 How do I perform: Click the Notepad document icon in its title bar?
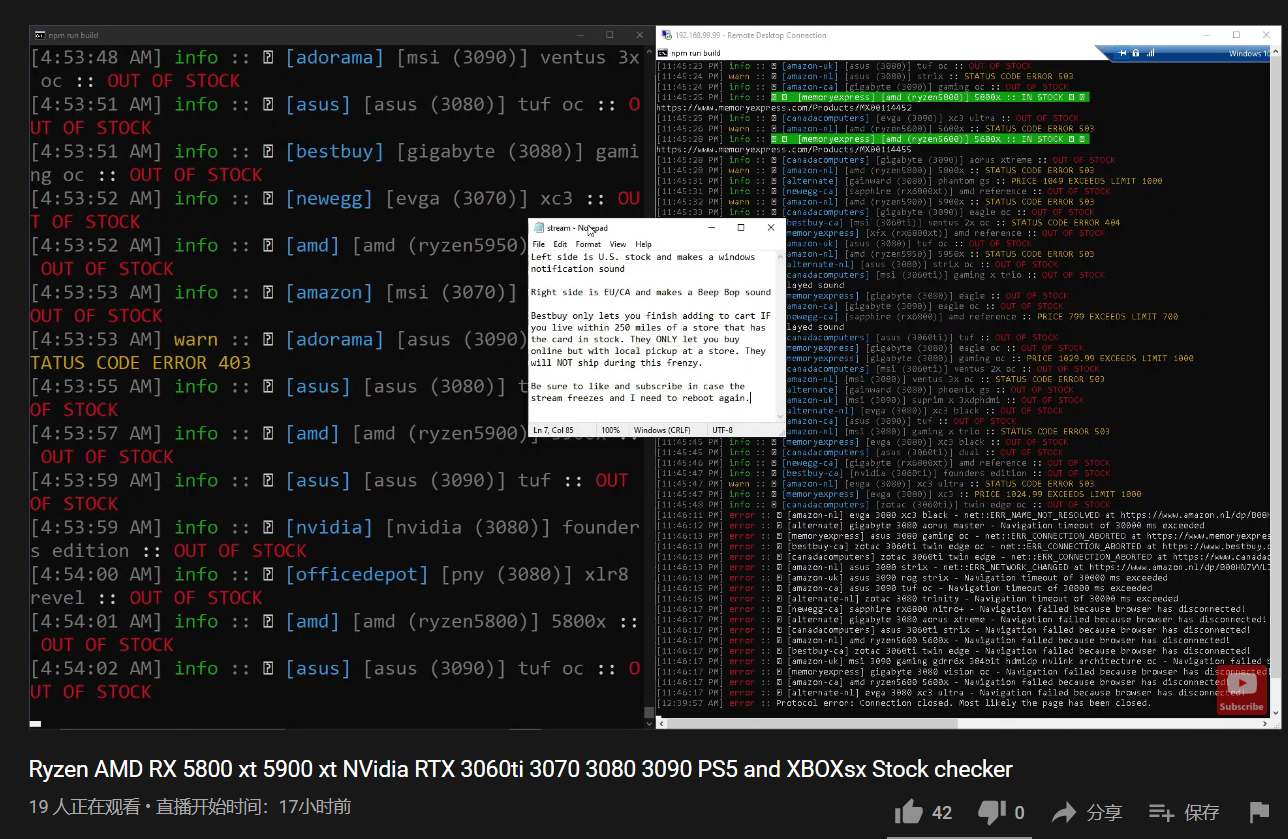pyautogui.click(x=539, y=228)
